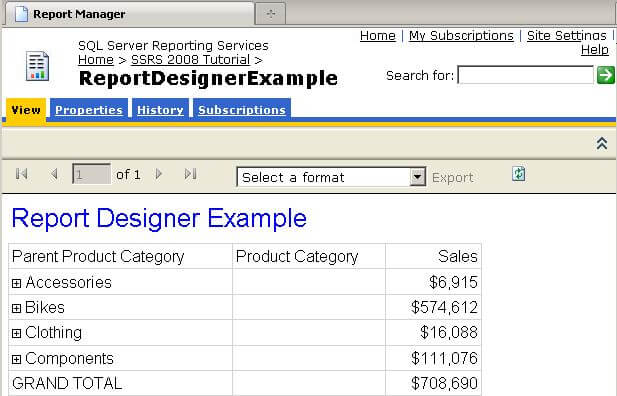Open the Subscriptions tab

(x=242, y=110)
